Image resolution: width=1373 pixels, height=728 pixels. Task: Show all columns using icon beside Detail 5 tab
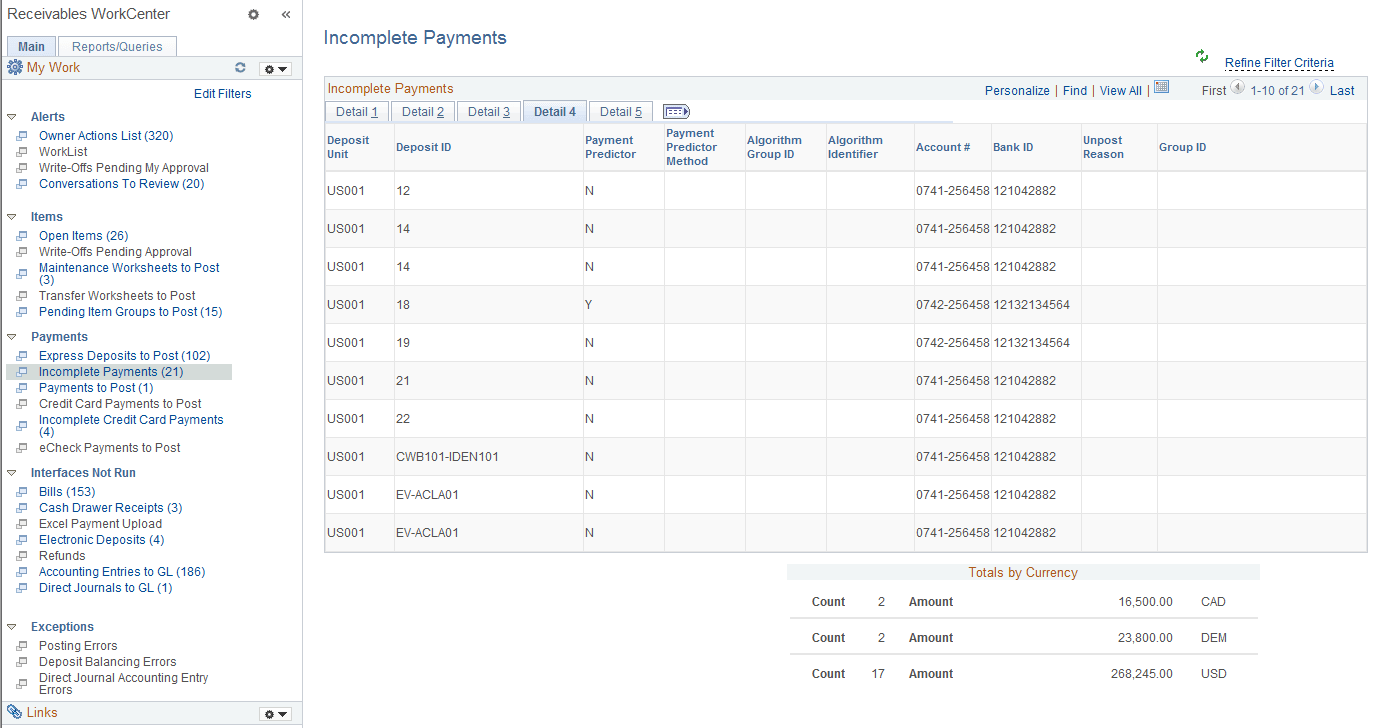coord(677,111)
